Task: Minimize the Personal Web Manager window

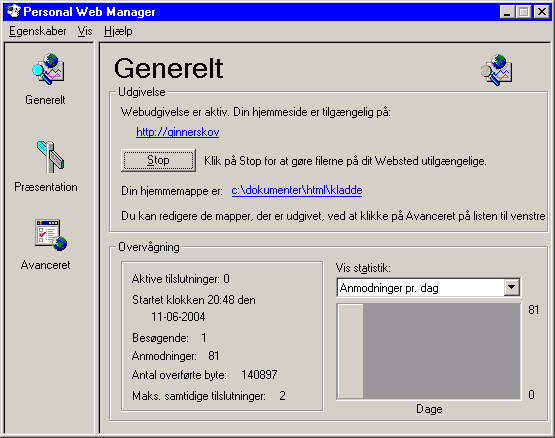Action: pyautogui.click(x=507, y=12)
